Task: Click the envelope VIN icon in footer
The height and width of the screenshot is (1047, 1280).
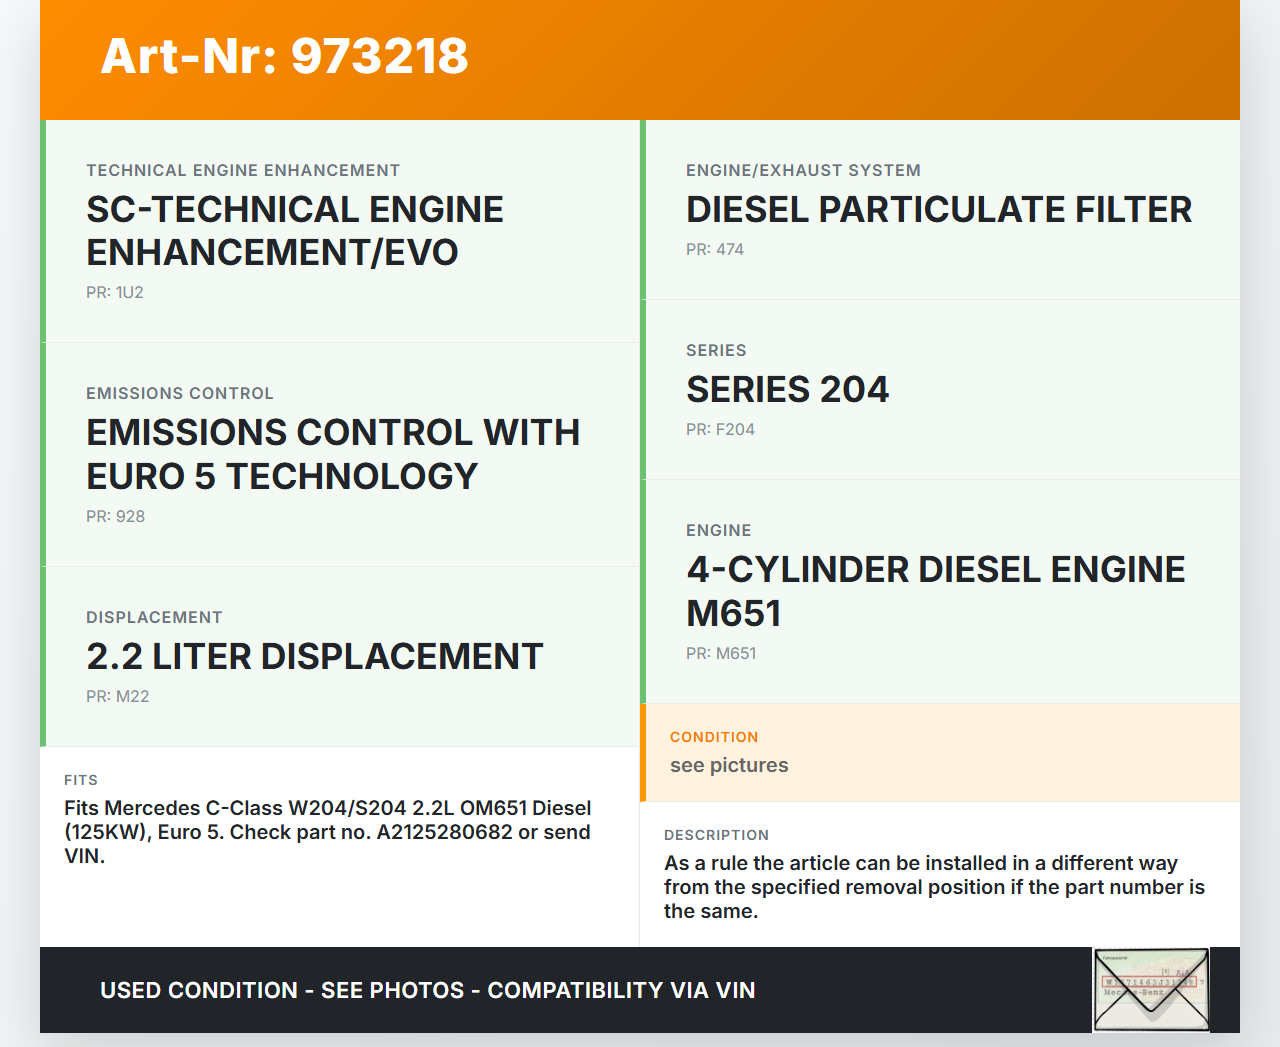Action: (x=1151, y=989)
